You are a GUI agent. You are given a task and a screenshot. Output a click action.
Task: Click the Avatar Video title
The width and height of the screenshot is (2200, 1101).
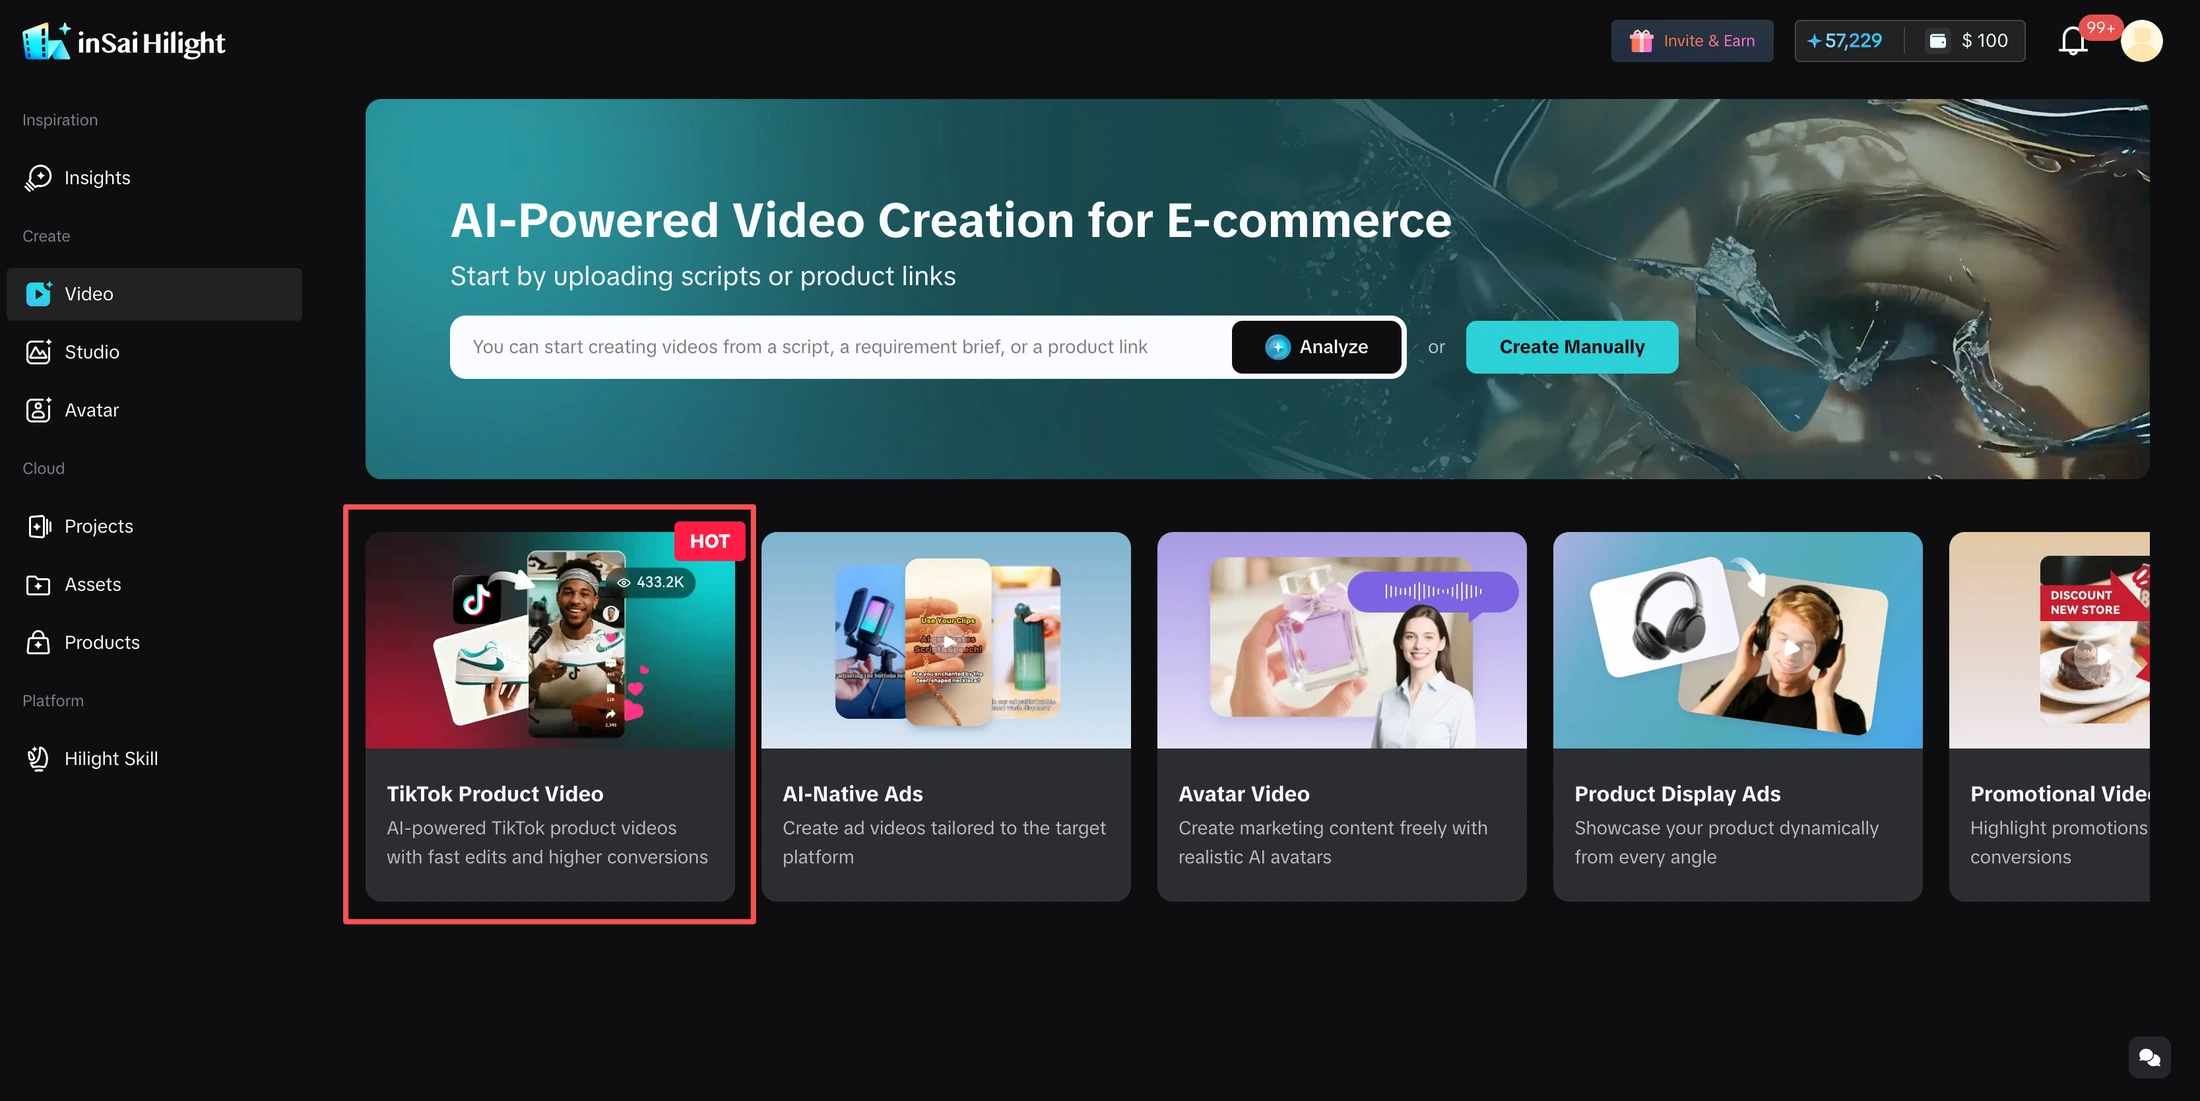[x=1244, y=794]
